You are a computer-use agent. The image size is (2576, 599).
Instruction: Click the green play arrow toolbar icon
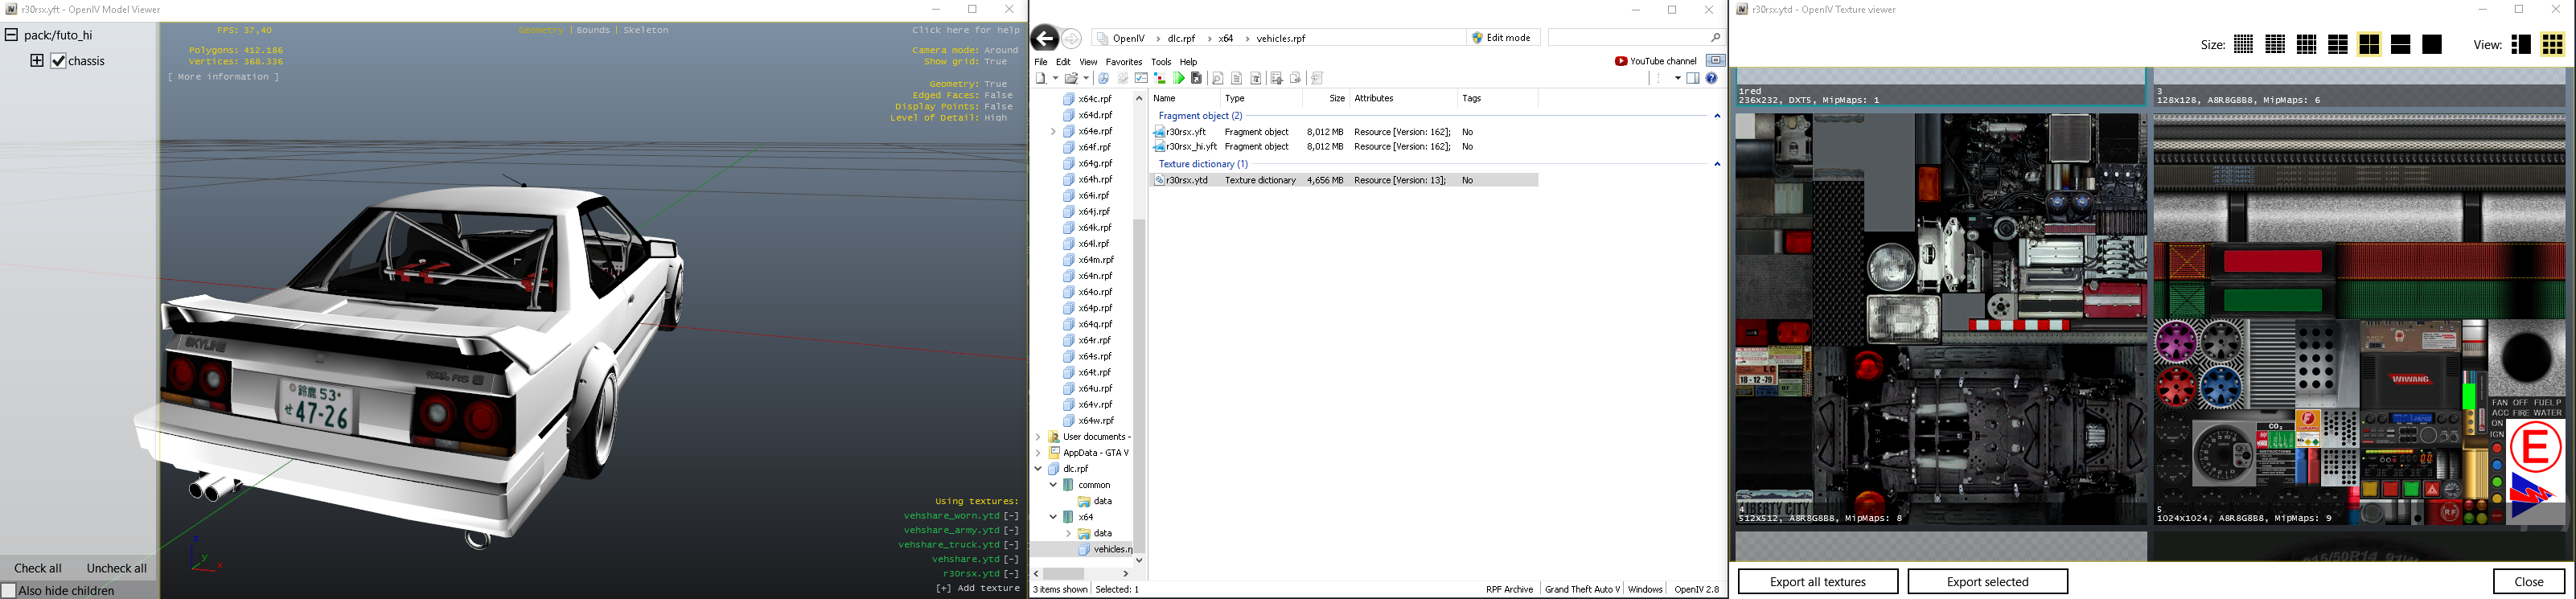[x=1179, y=78]
